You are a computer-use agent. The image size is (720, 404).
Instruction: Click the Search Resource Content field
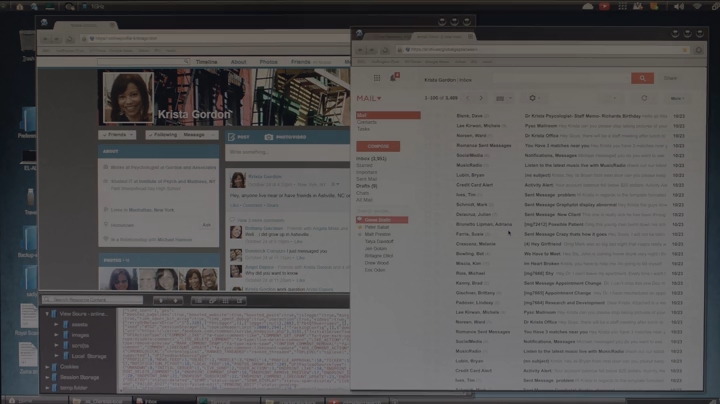coord(92,300)
